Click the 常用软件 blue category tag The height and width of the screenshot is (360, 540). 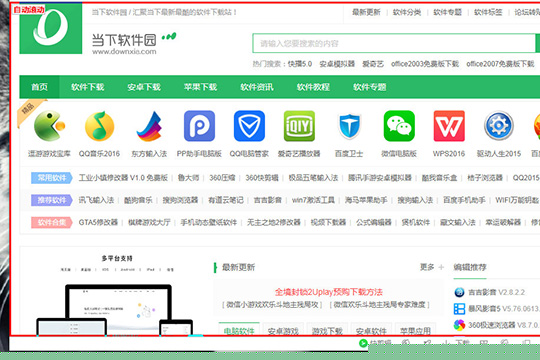tap(52, 178)
